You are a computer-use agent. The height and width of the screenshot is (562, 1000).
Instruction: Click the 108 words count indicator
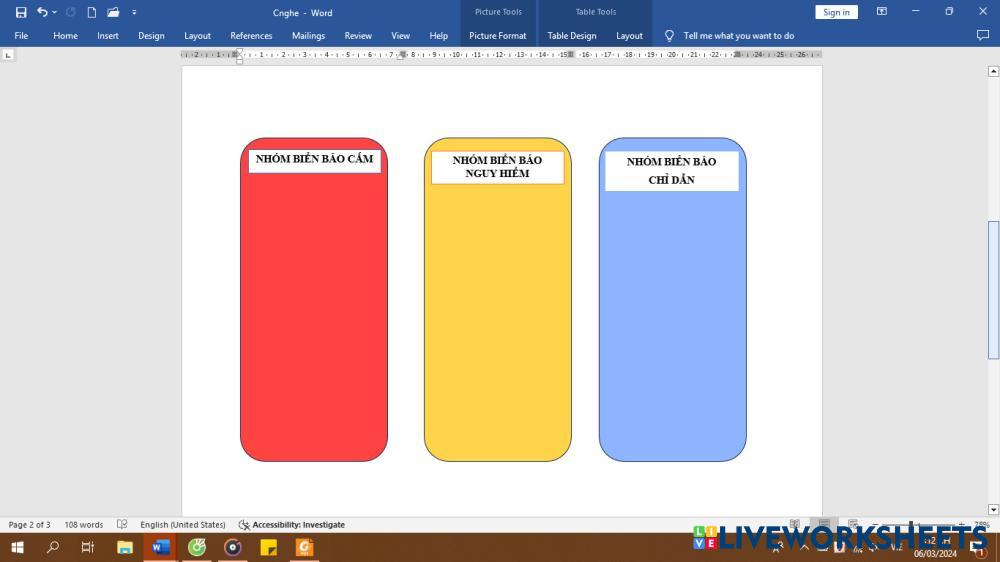(x=84, y=524)
